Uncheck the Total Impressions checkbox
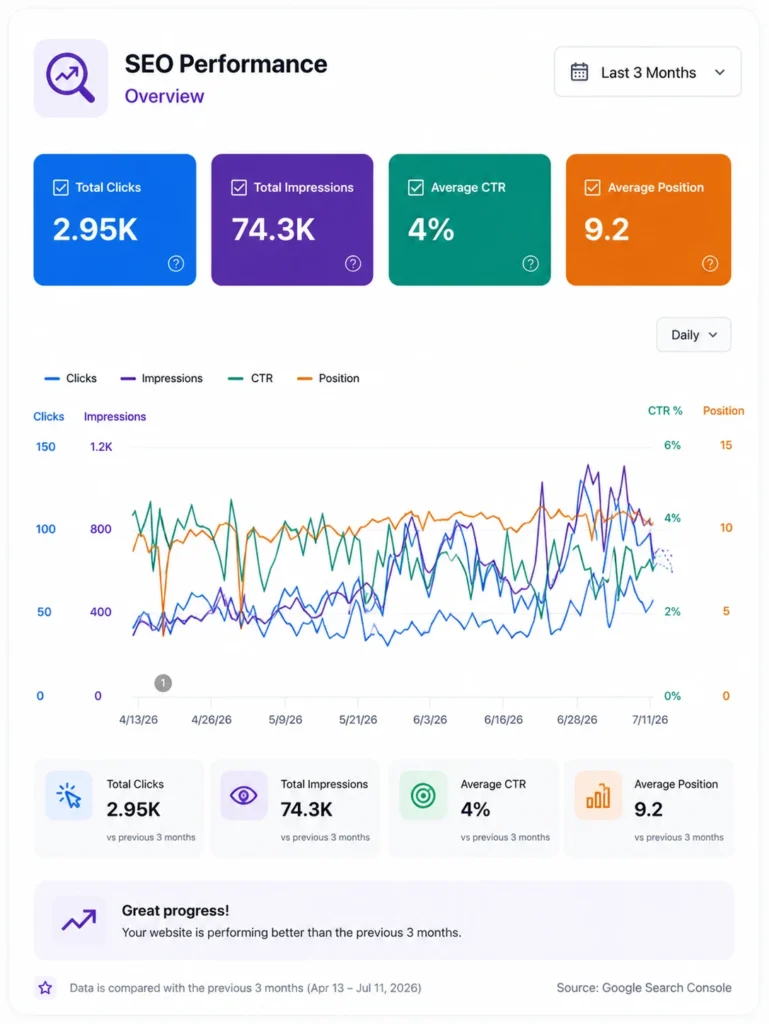The image size is (769, 1024). [x=239, y=187]
